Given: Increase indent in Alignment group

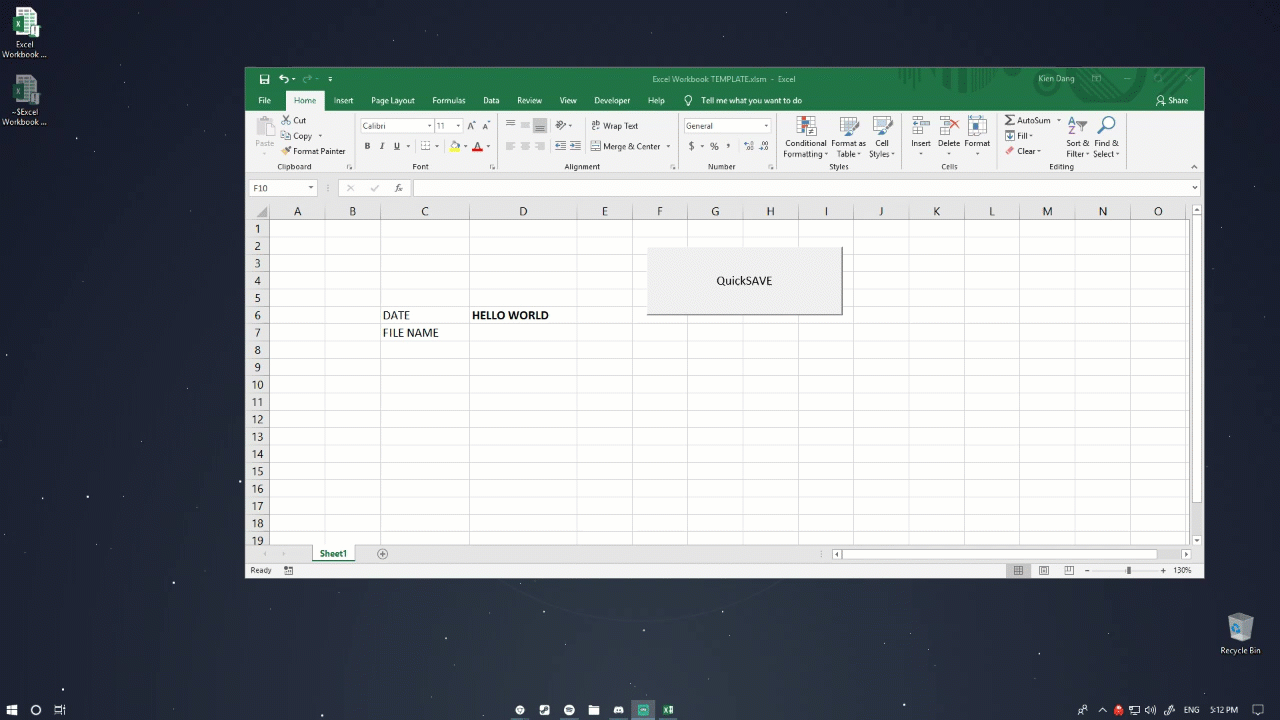Looking at the screenshot, I should [575, 146].
